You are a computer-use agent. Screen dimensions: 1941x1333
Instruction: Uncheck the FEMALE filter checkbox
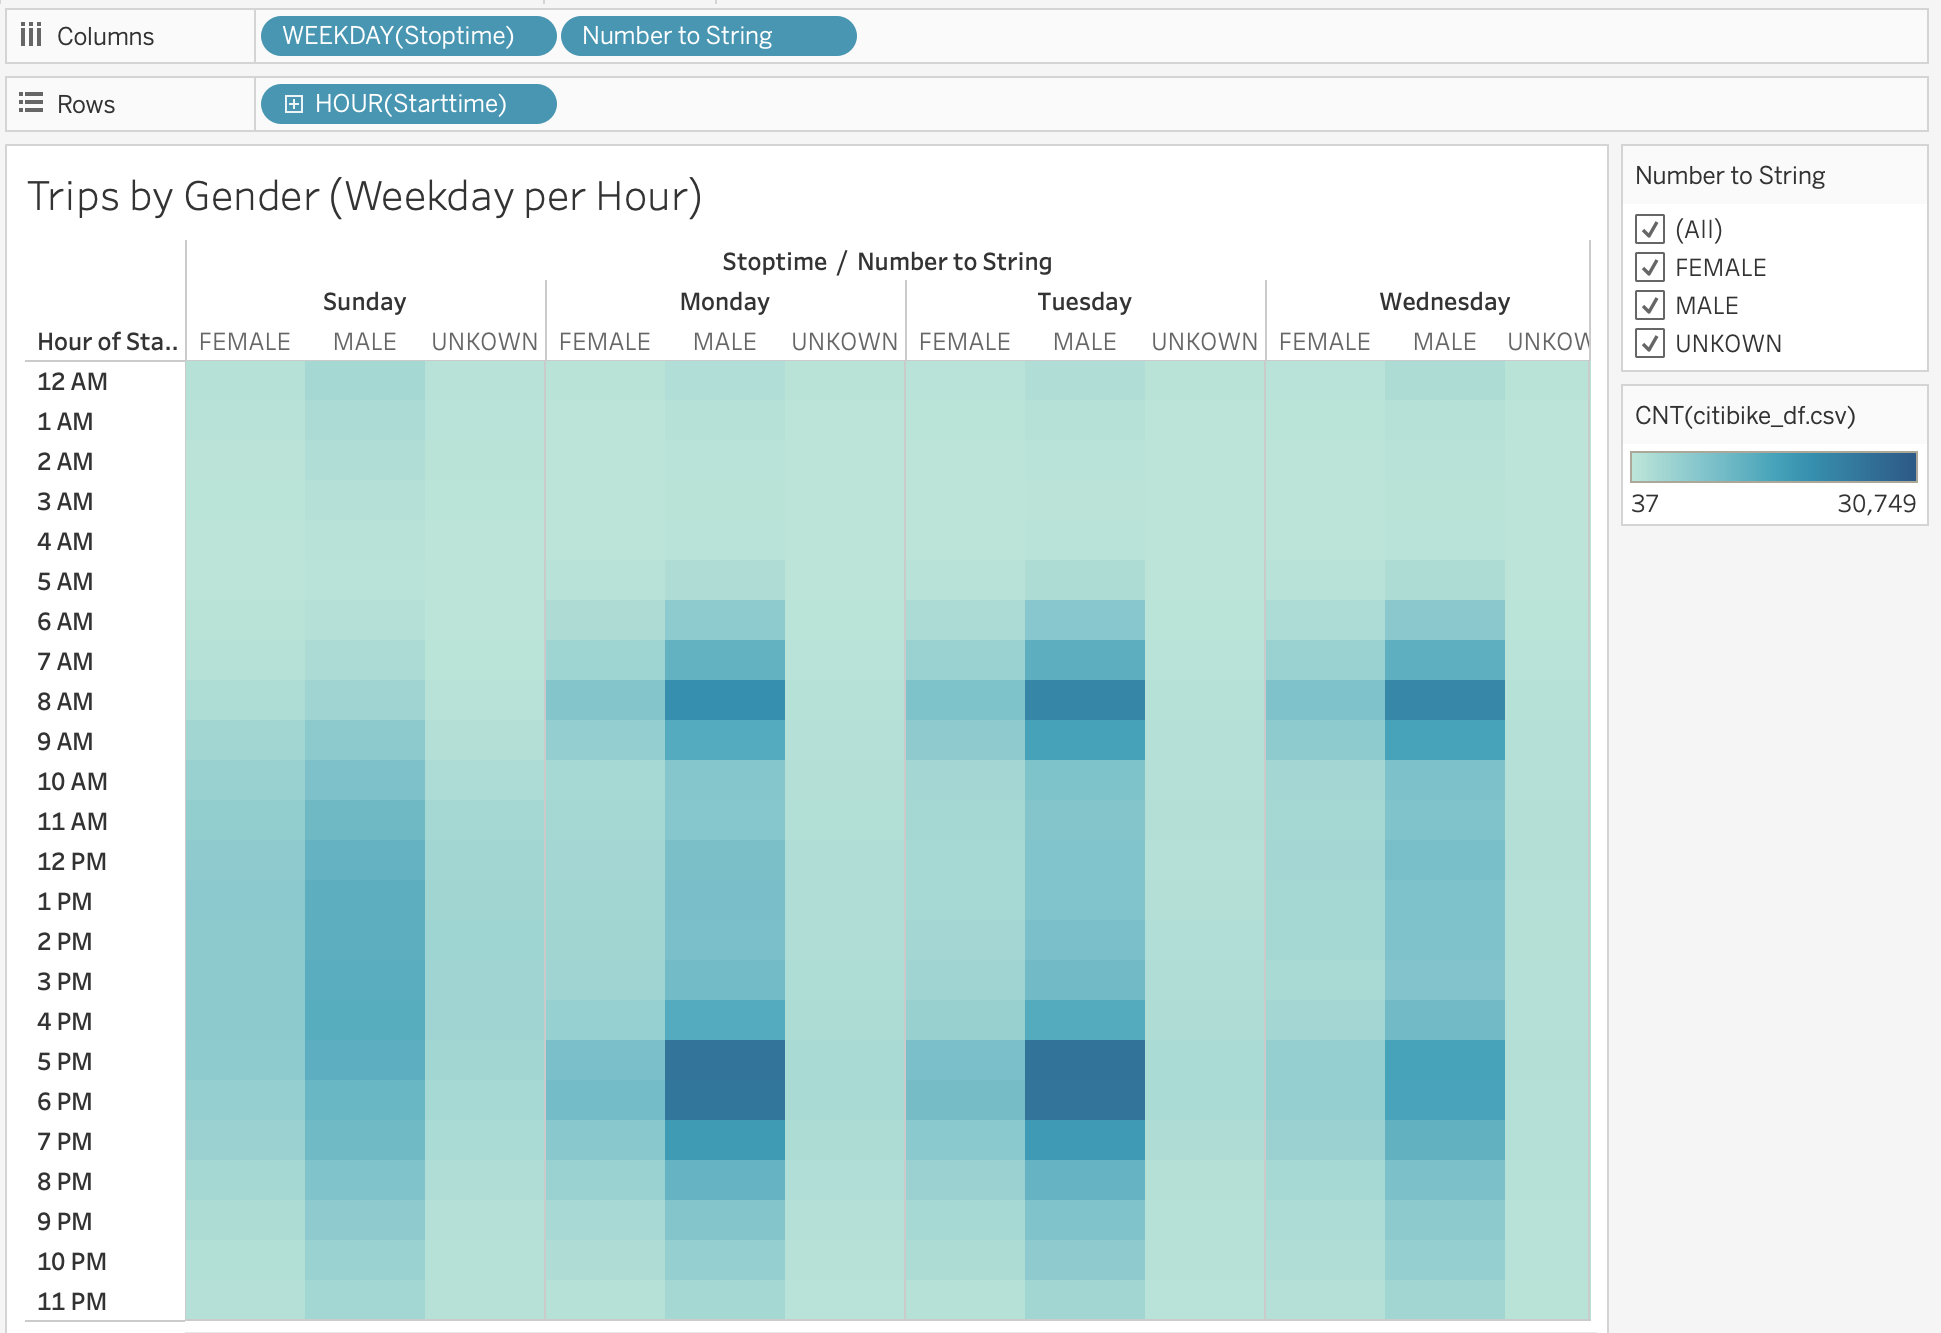(x=1649, y=267)
